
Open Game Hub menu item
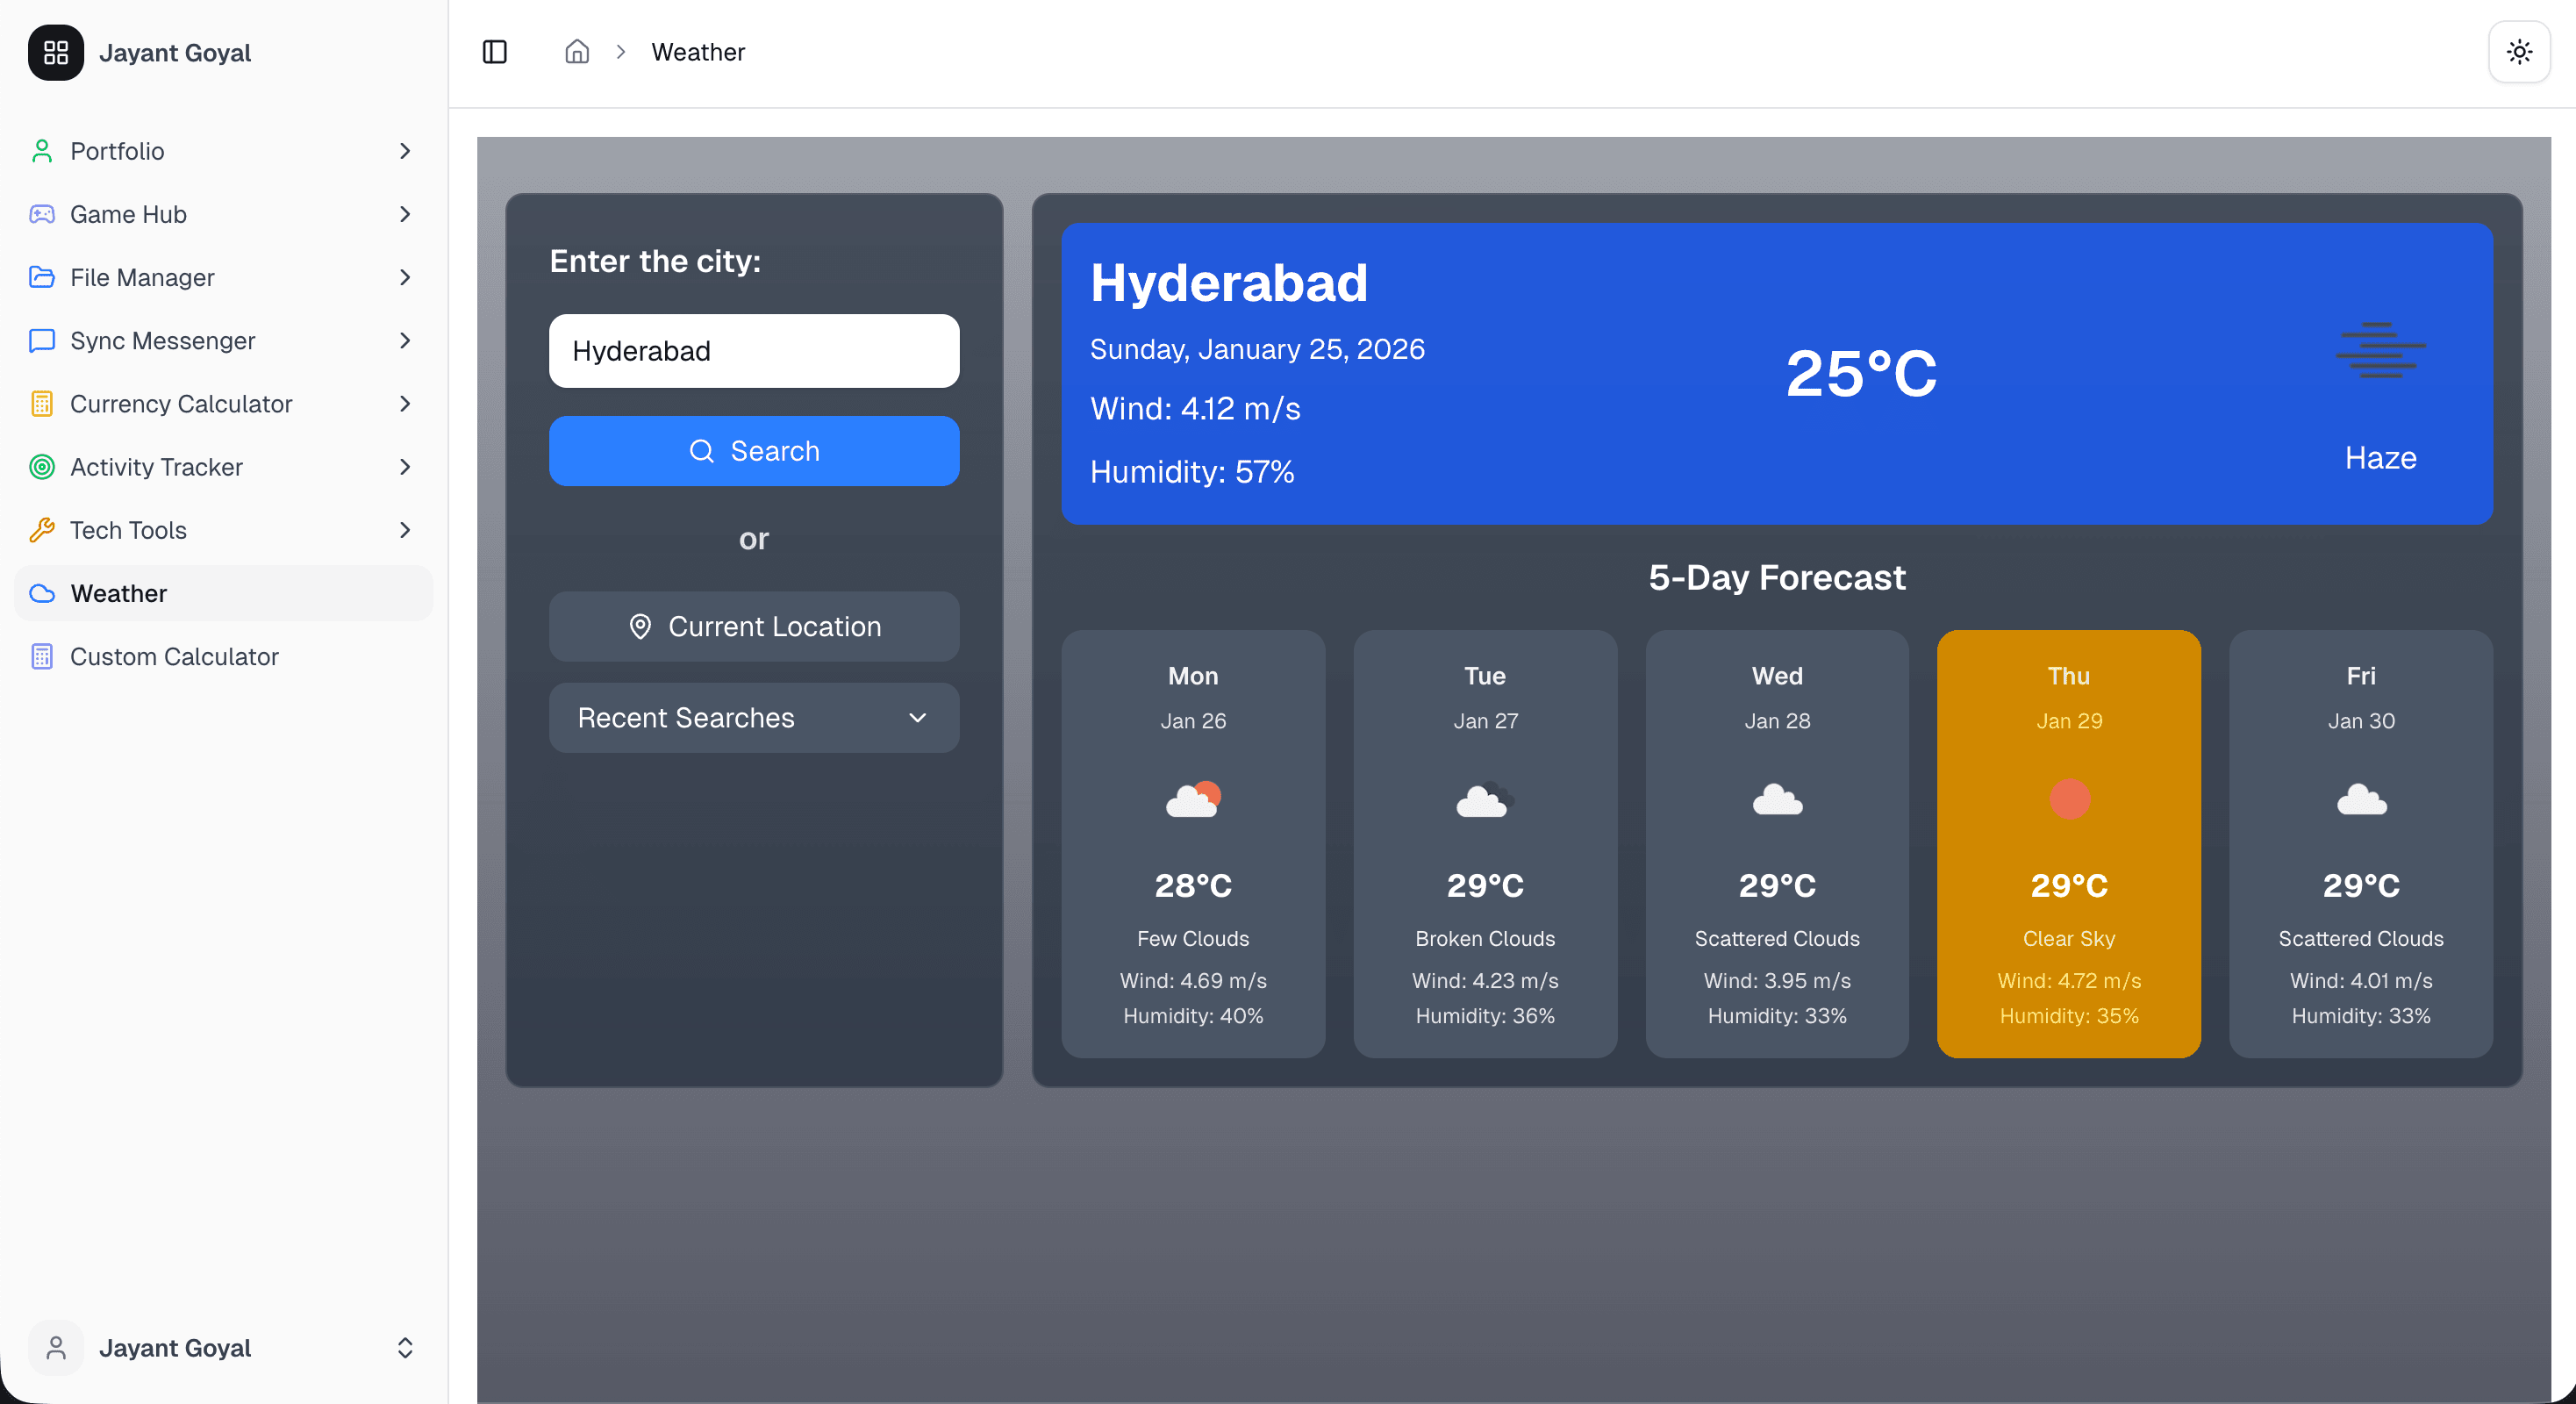[x=224, y=214]
